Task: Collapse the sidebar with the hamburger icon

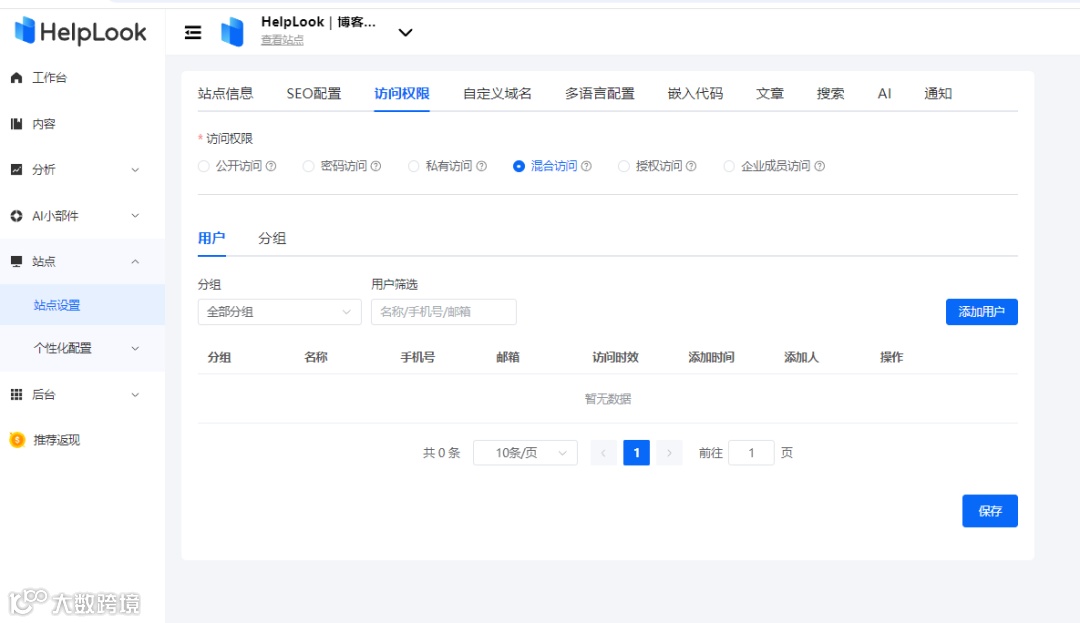Action: [x=193, y=31]
